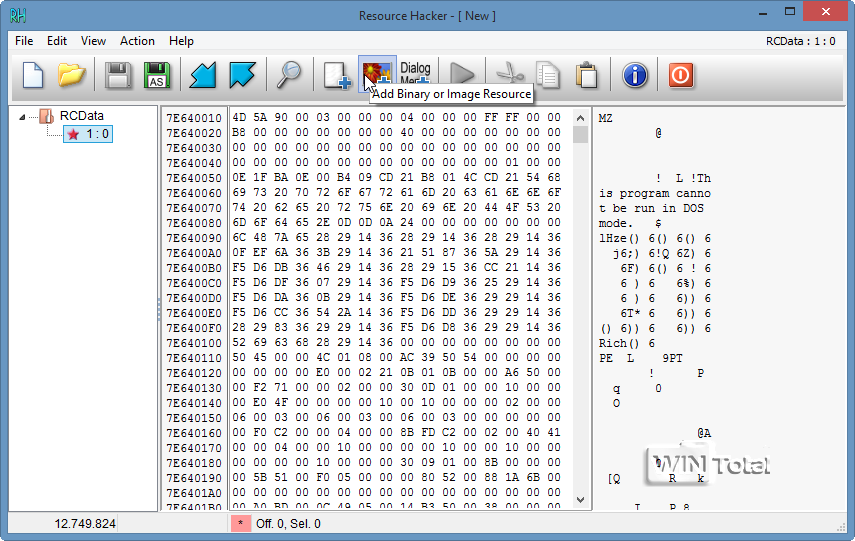Image resolution: width=855 pixels, height=541 pixels.
Task: Open the View menu
Action: coord(93,41)
